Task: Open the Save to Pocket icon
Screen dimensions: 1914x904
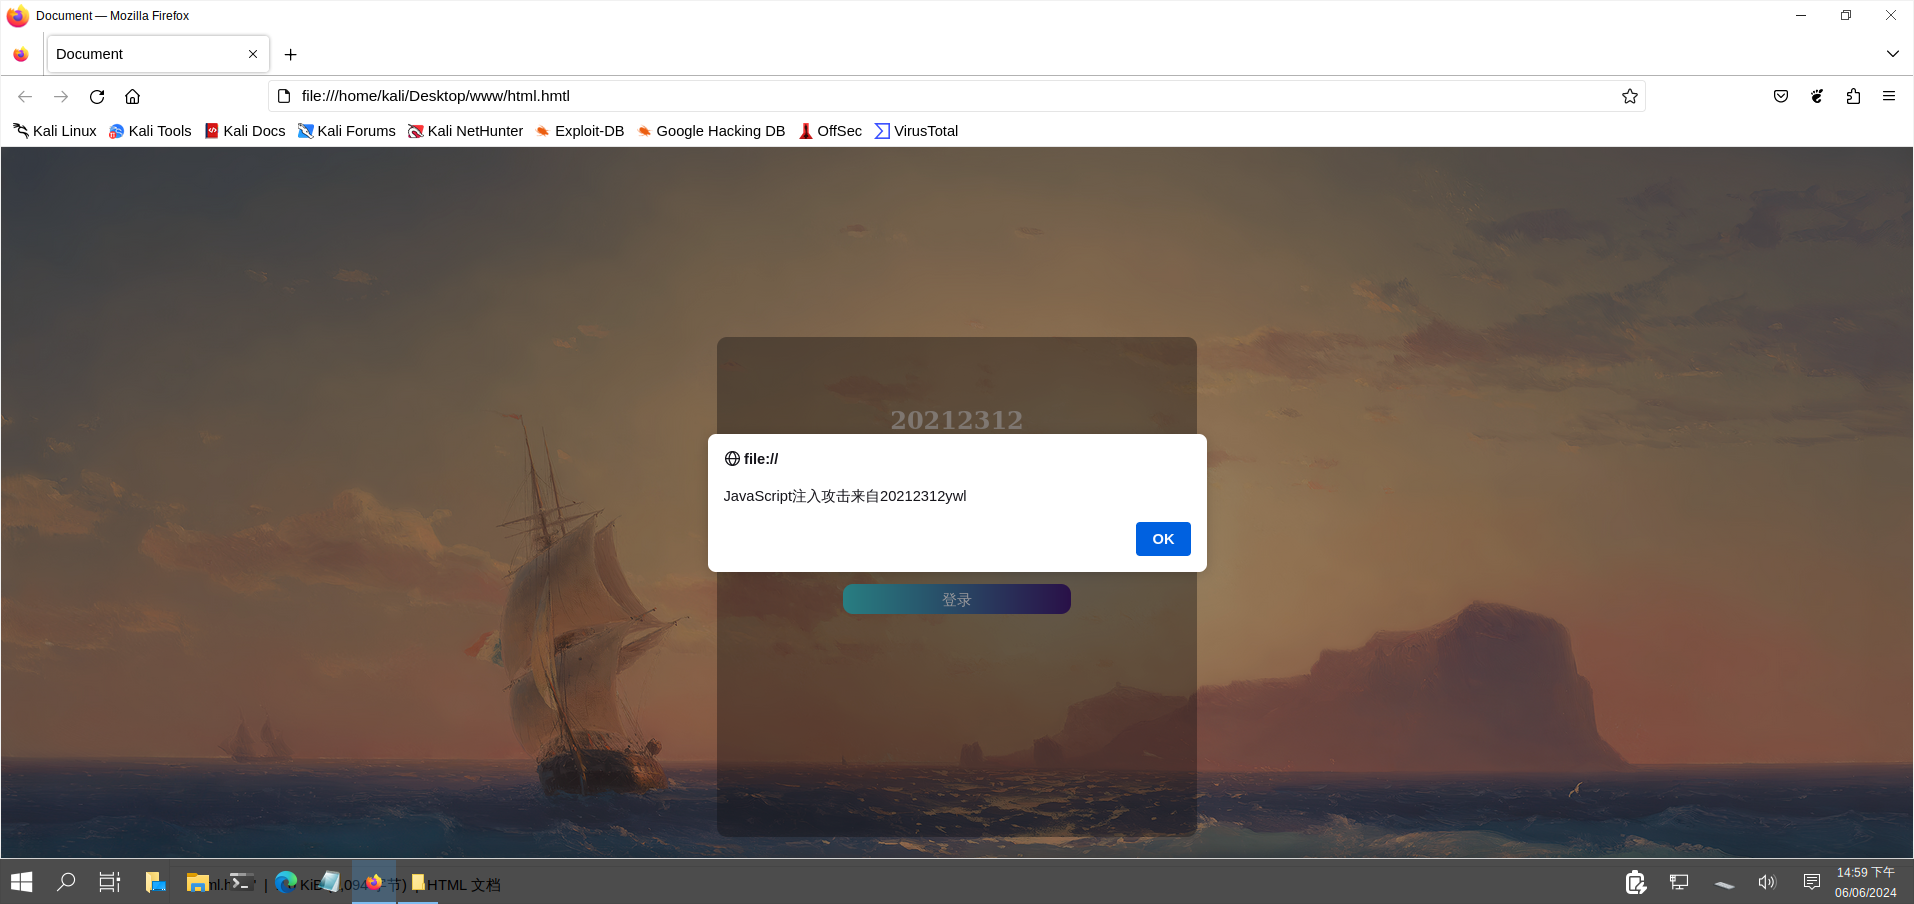Action: point(1781,96)
